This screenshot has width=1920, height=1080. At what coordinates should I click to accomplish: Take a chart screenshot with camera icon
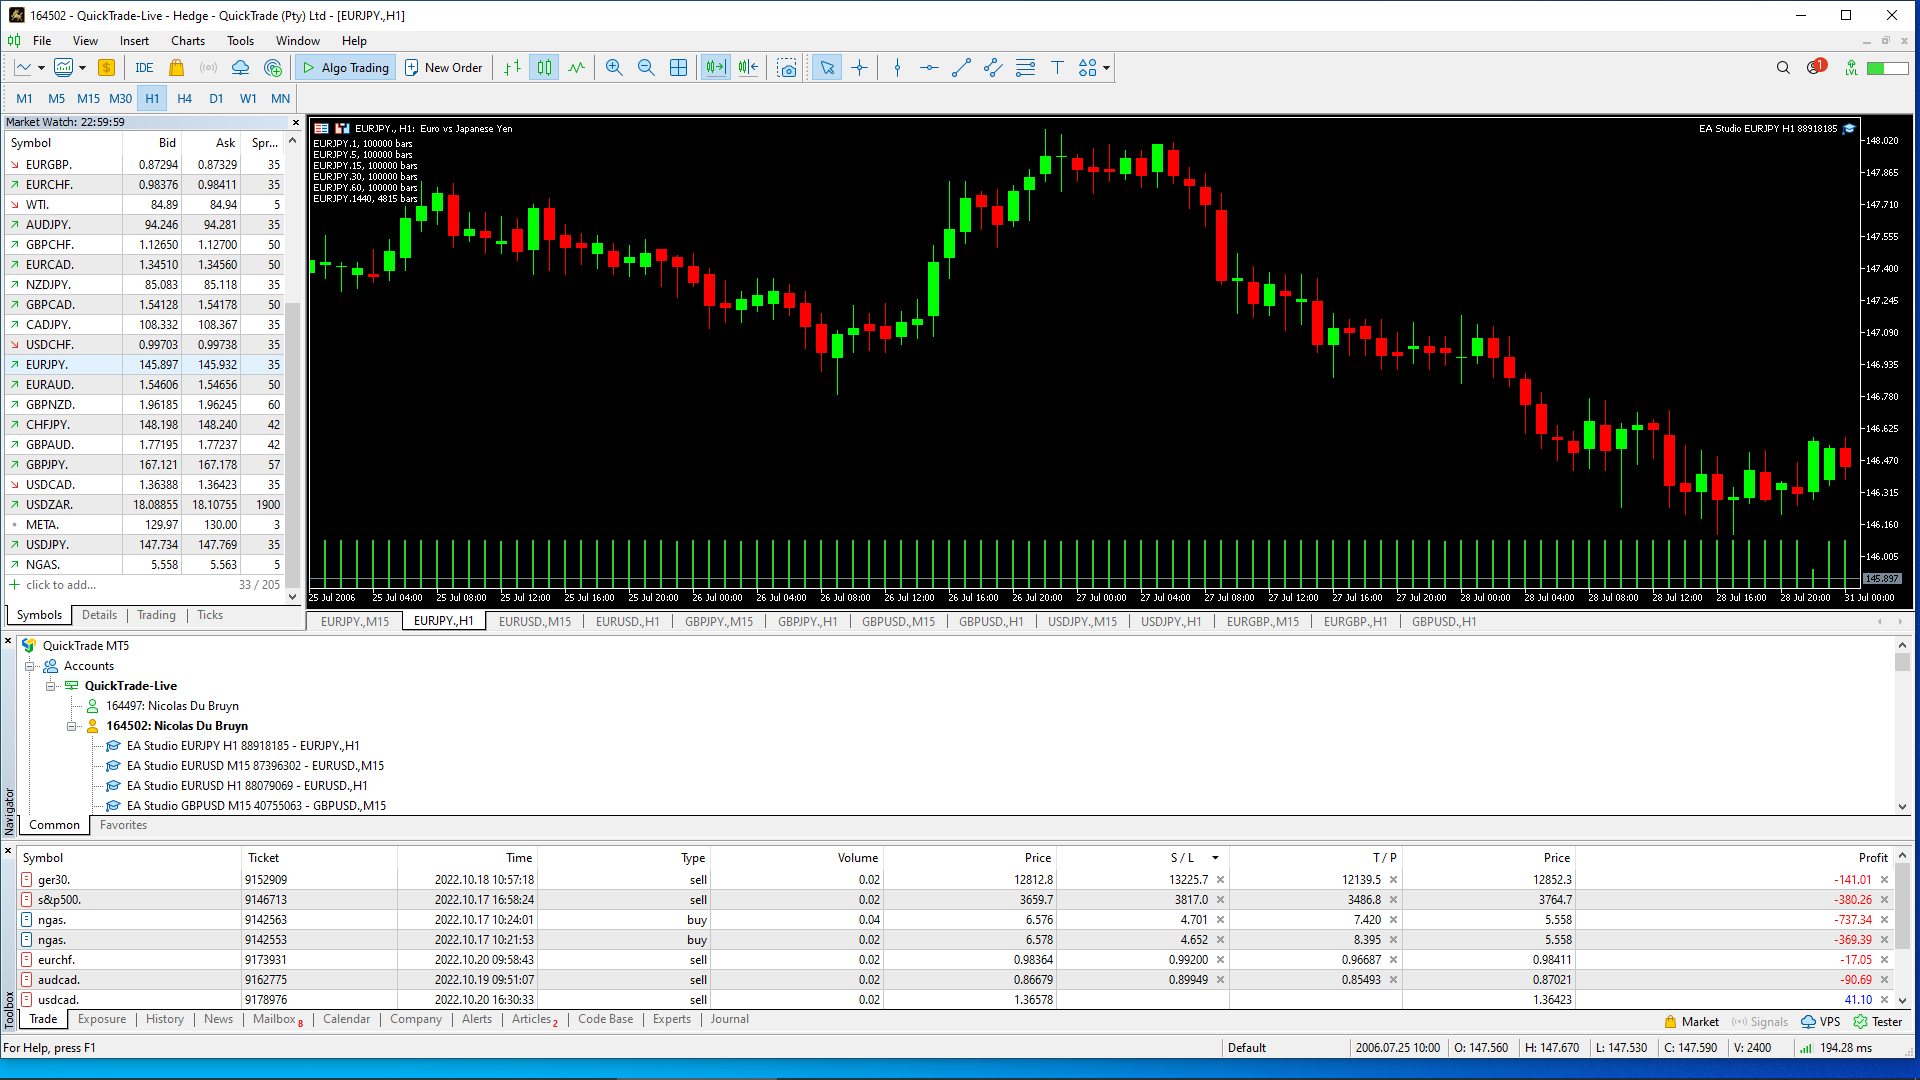pos(788,68)
